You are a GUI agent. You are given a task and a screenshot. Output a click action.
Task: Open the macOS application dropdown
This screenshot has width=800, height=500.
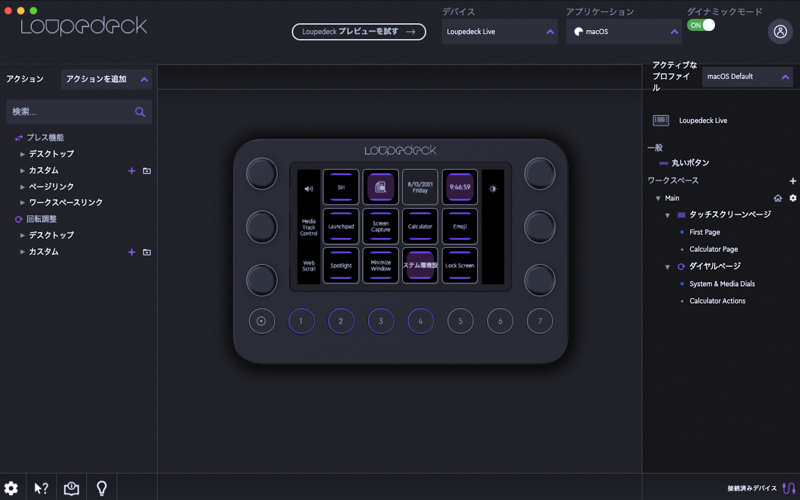tap(624, 32)
